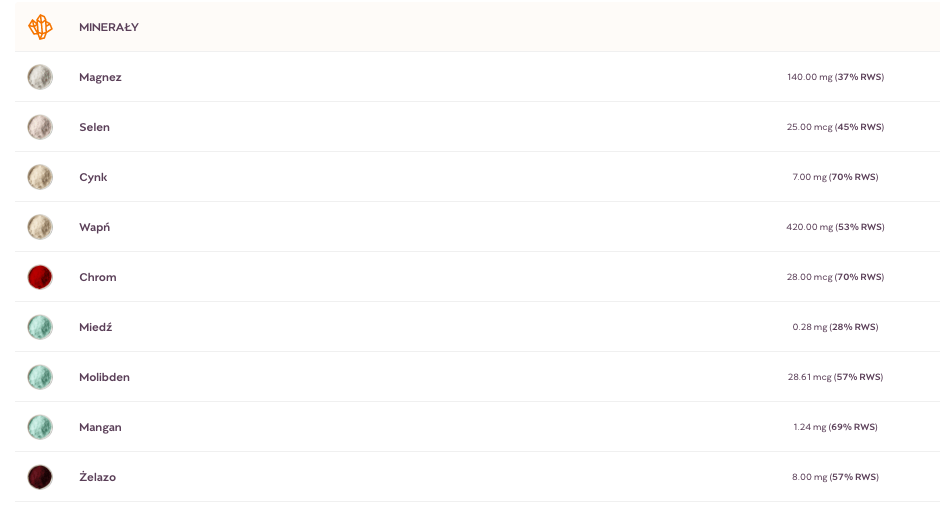This screenshot has height=510, width=940.
Task: Select the Żelazo ingredient label
Action: coord(97,477)
